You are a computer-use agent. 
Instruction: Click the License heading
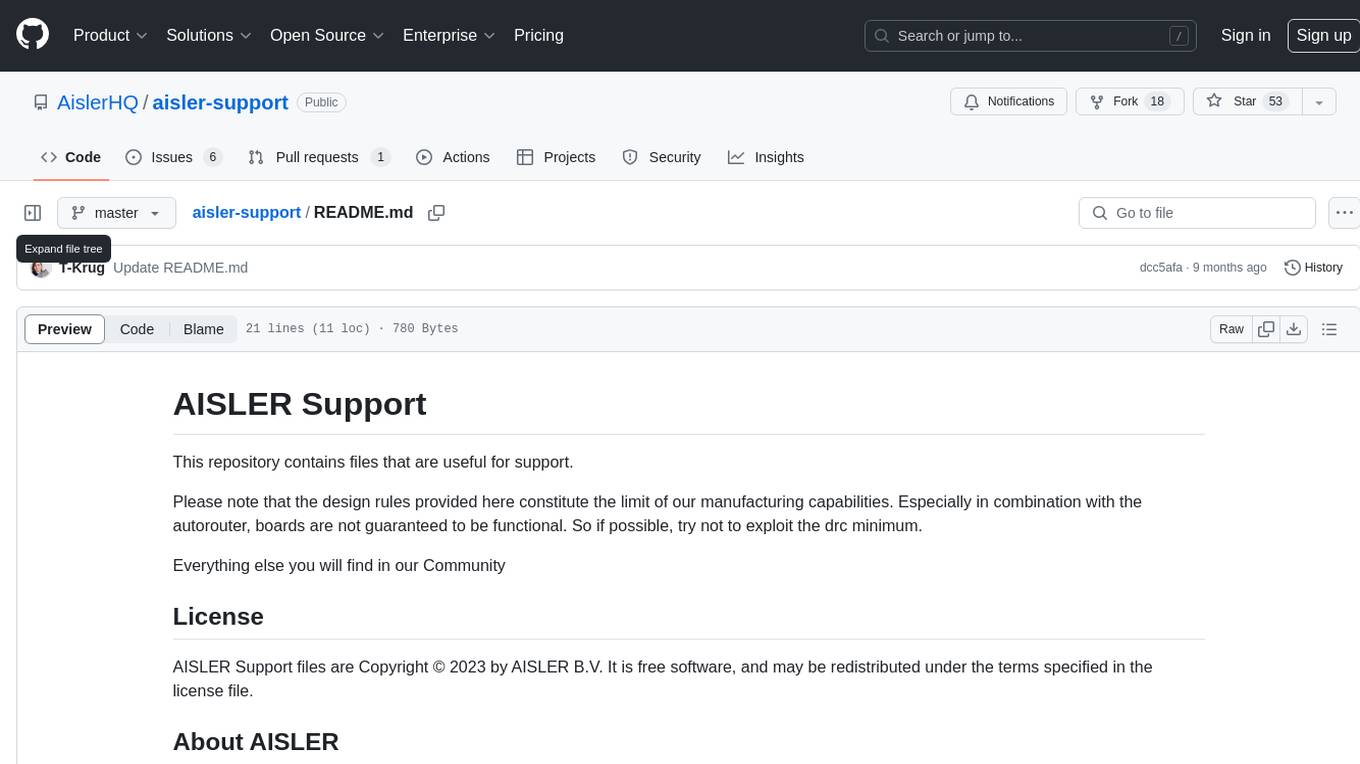[218, 616]
